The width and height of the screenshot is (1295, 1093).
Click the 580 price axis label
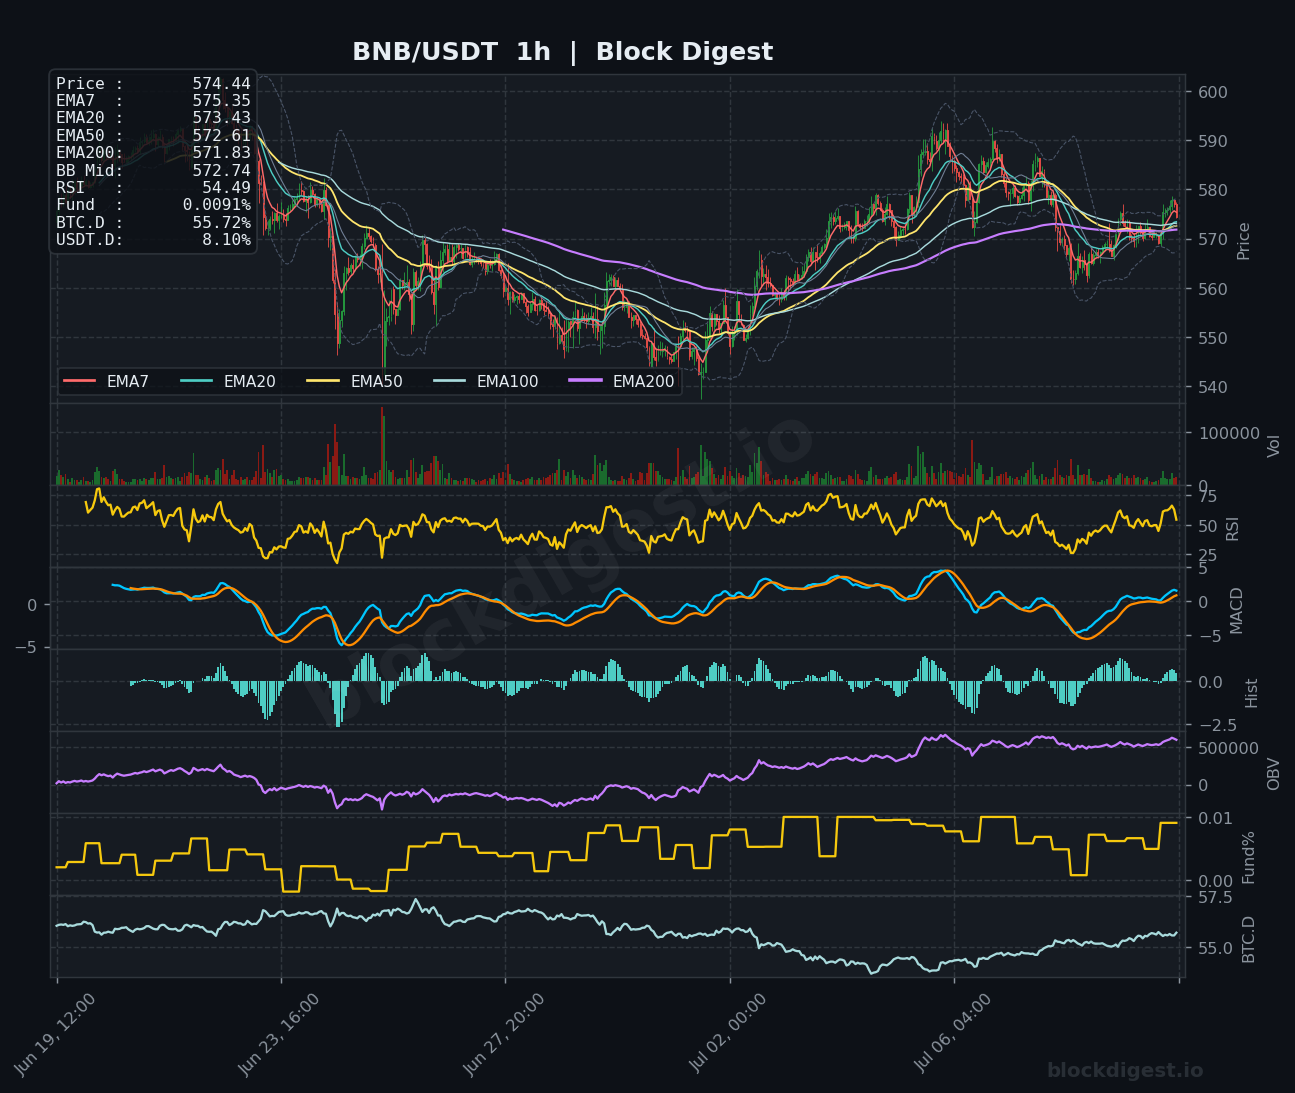pyautogui.click(x=1214, y=190)
